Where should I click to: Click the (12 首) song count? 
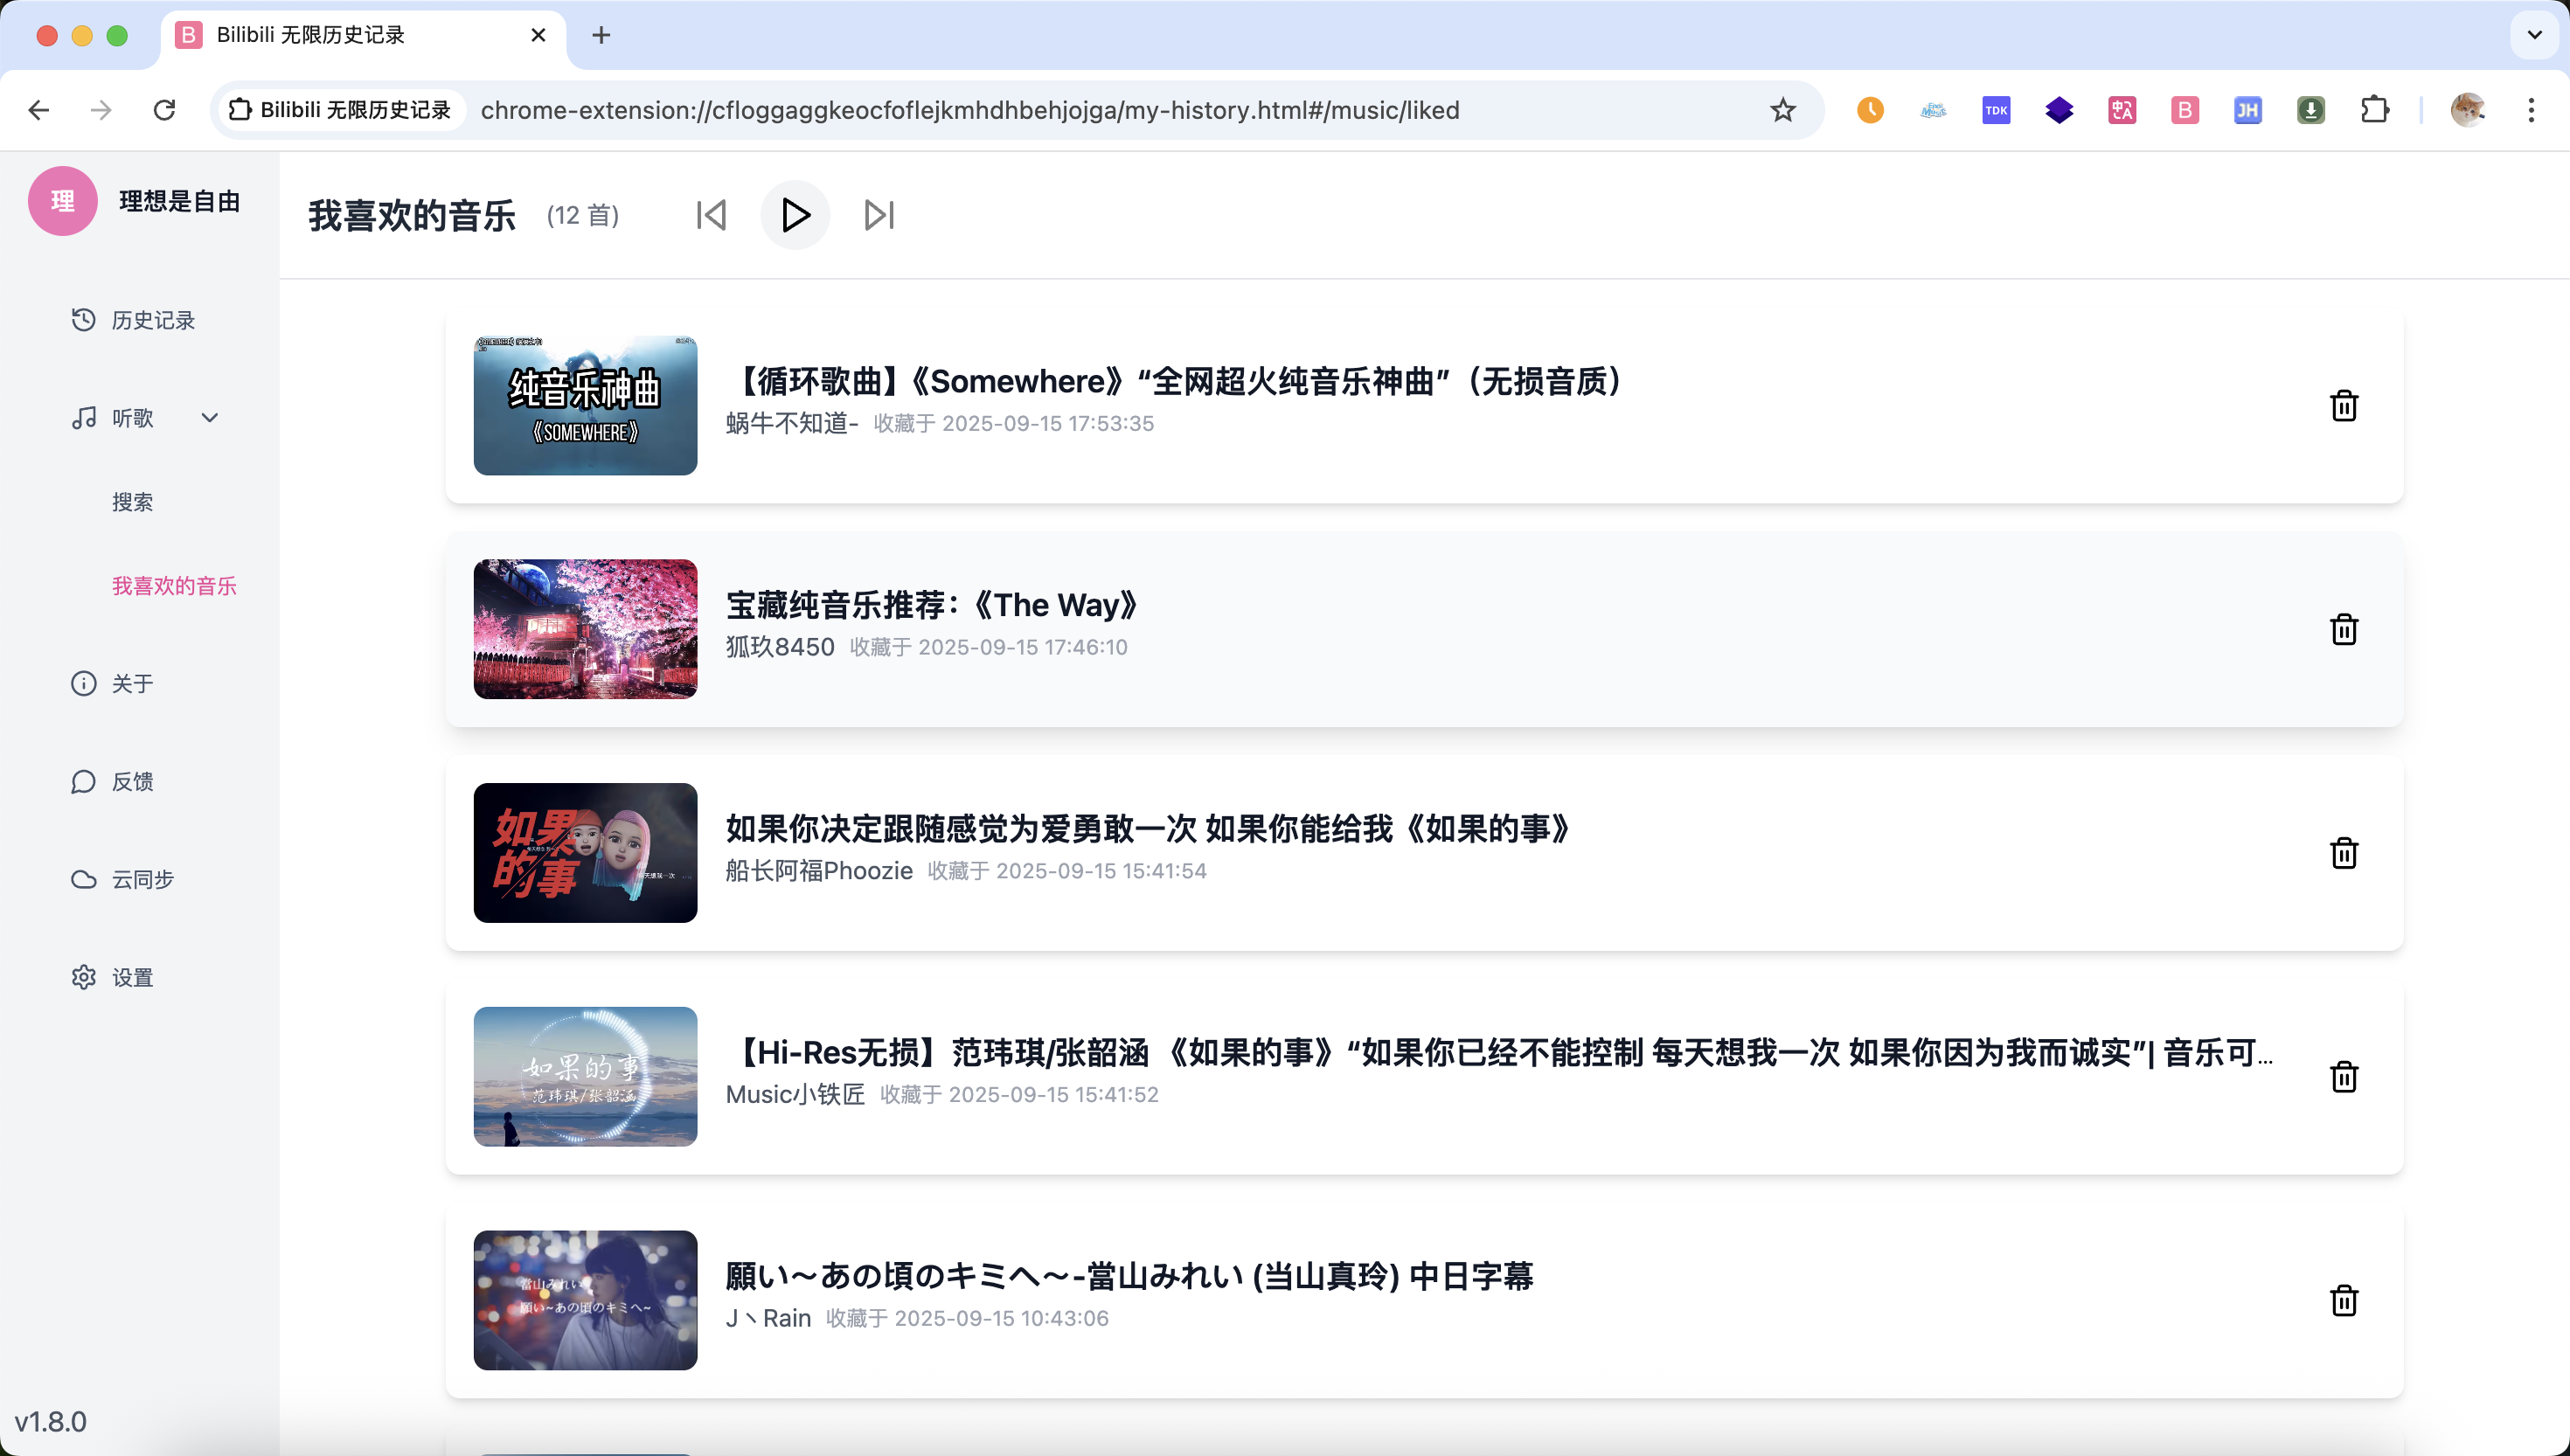[583, 216]
